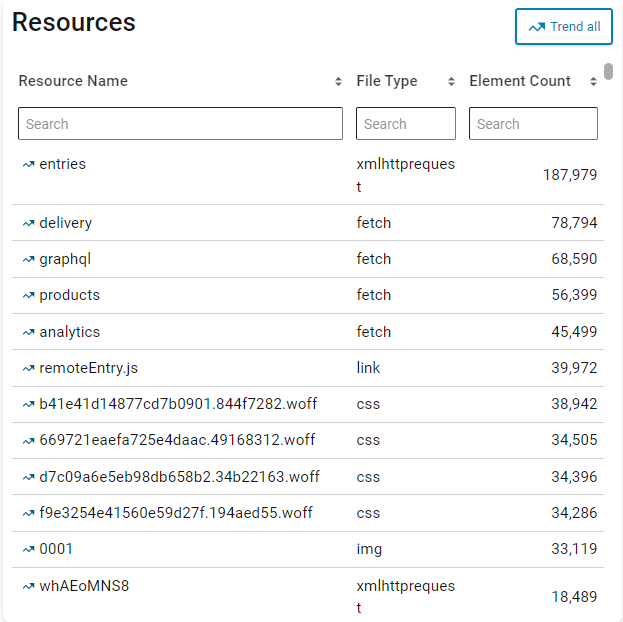Click the 34,505 element count value
The height and width of the screenshot is (622, 623).
tap(574, 440)
